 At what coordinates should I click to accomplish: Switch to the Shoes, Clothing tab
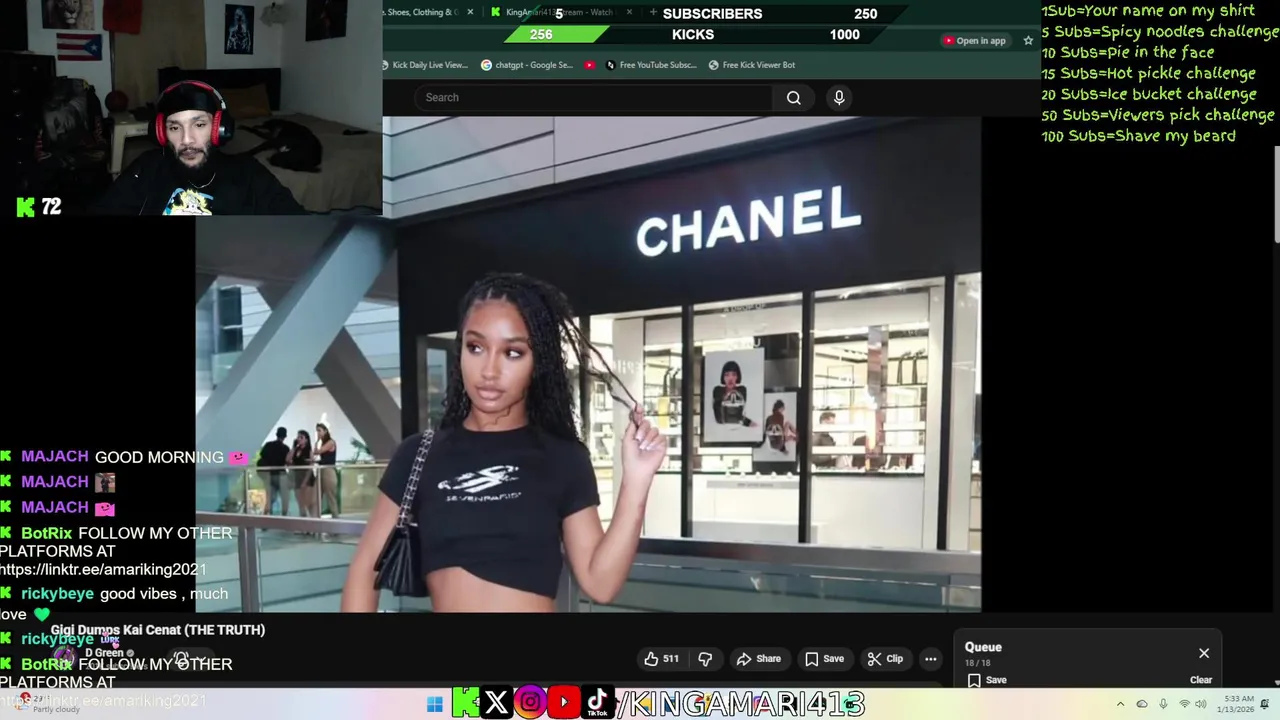click(x=420, y=12)
